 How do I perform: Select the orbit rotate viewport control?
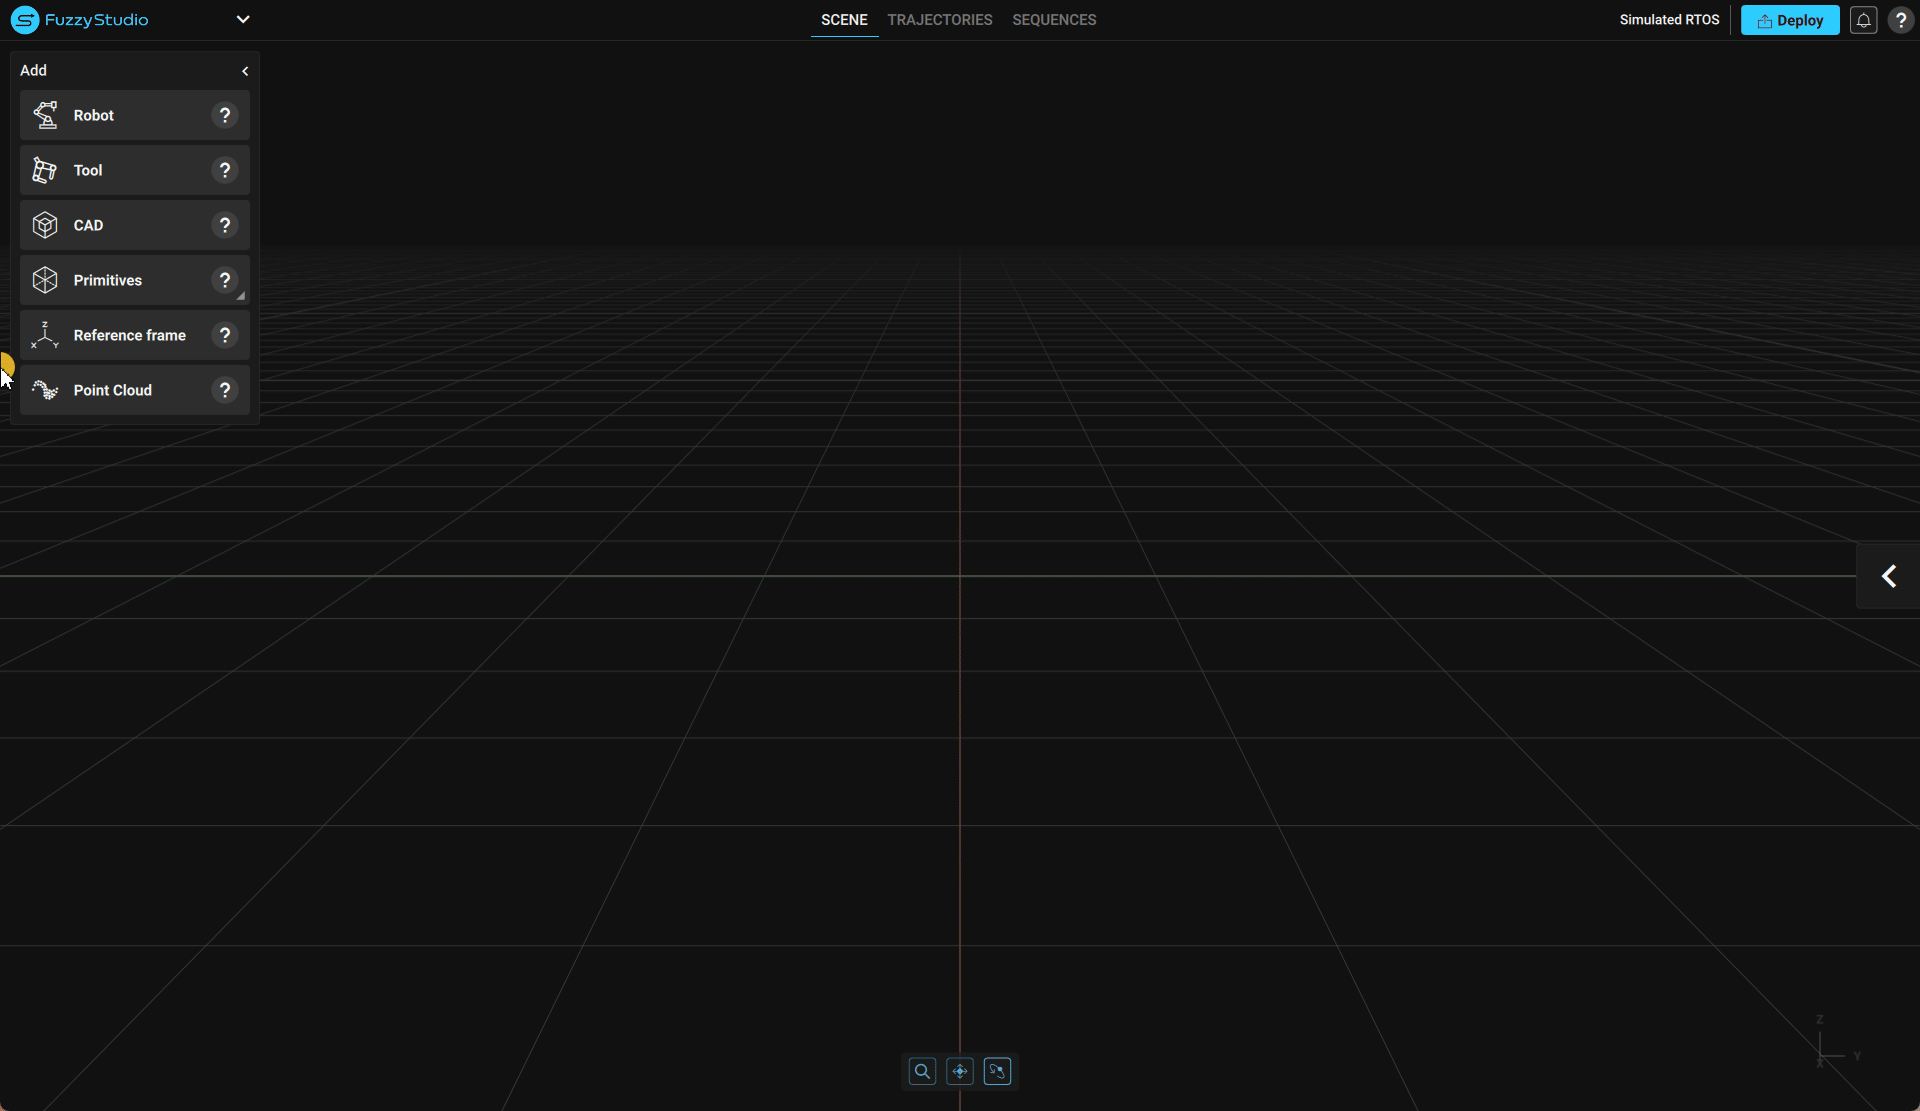(997, 1070)
